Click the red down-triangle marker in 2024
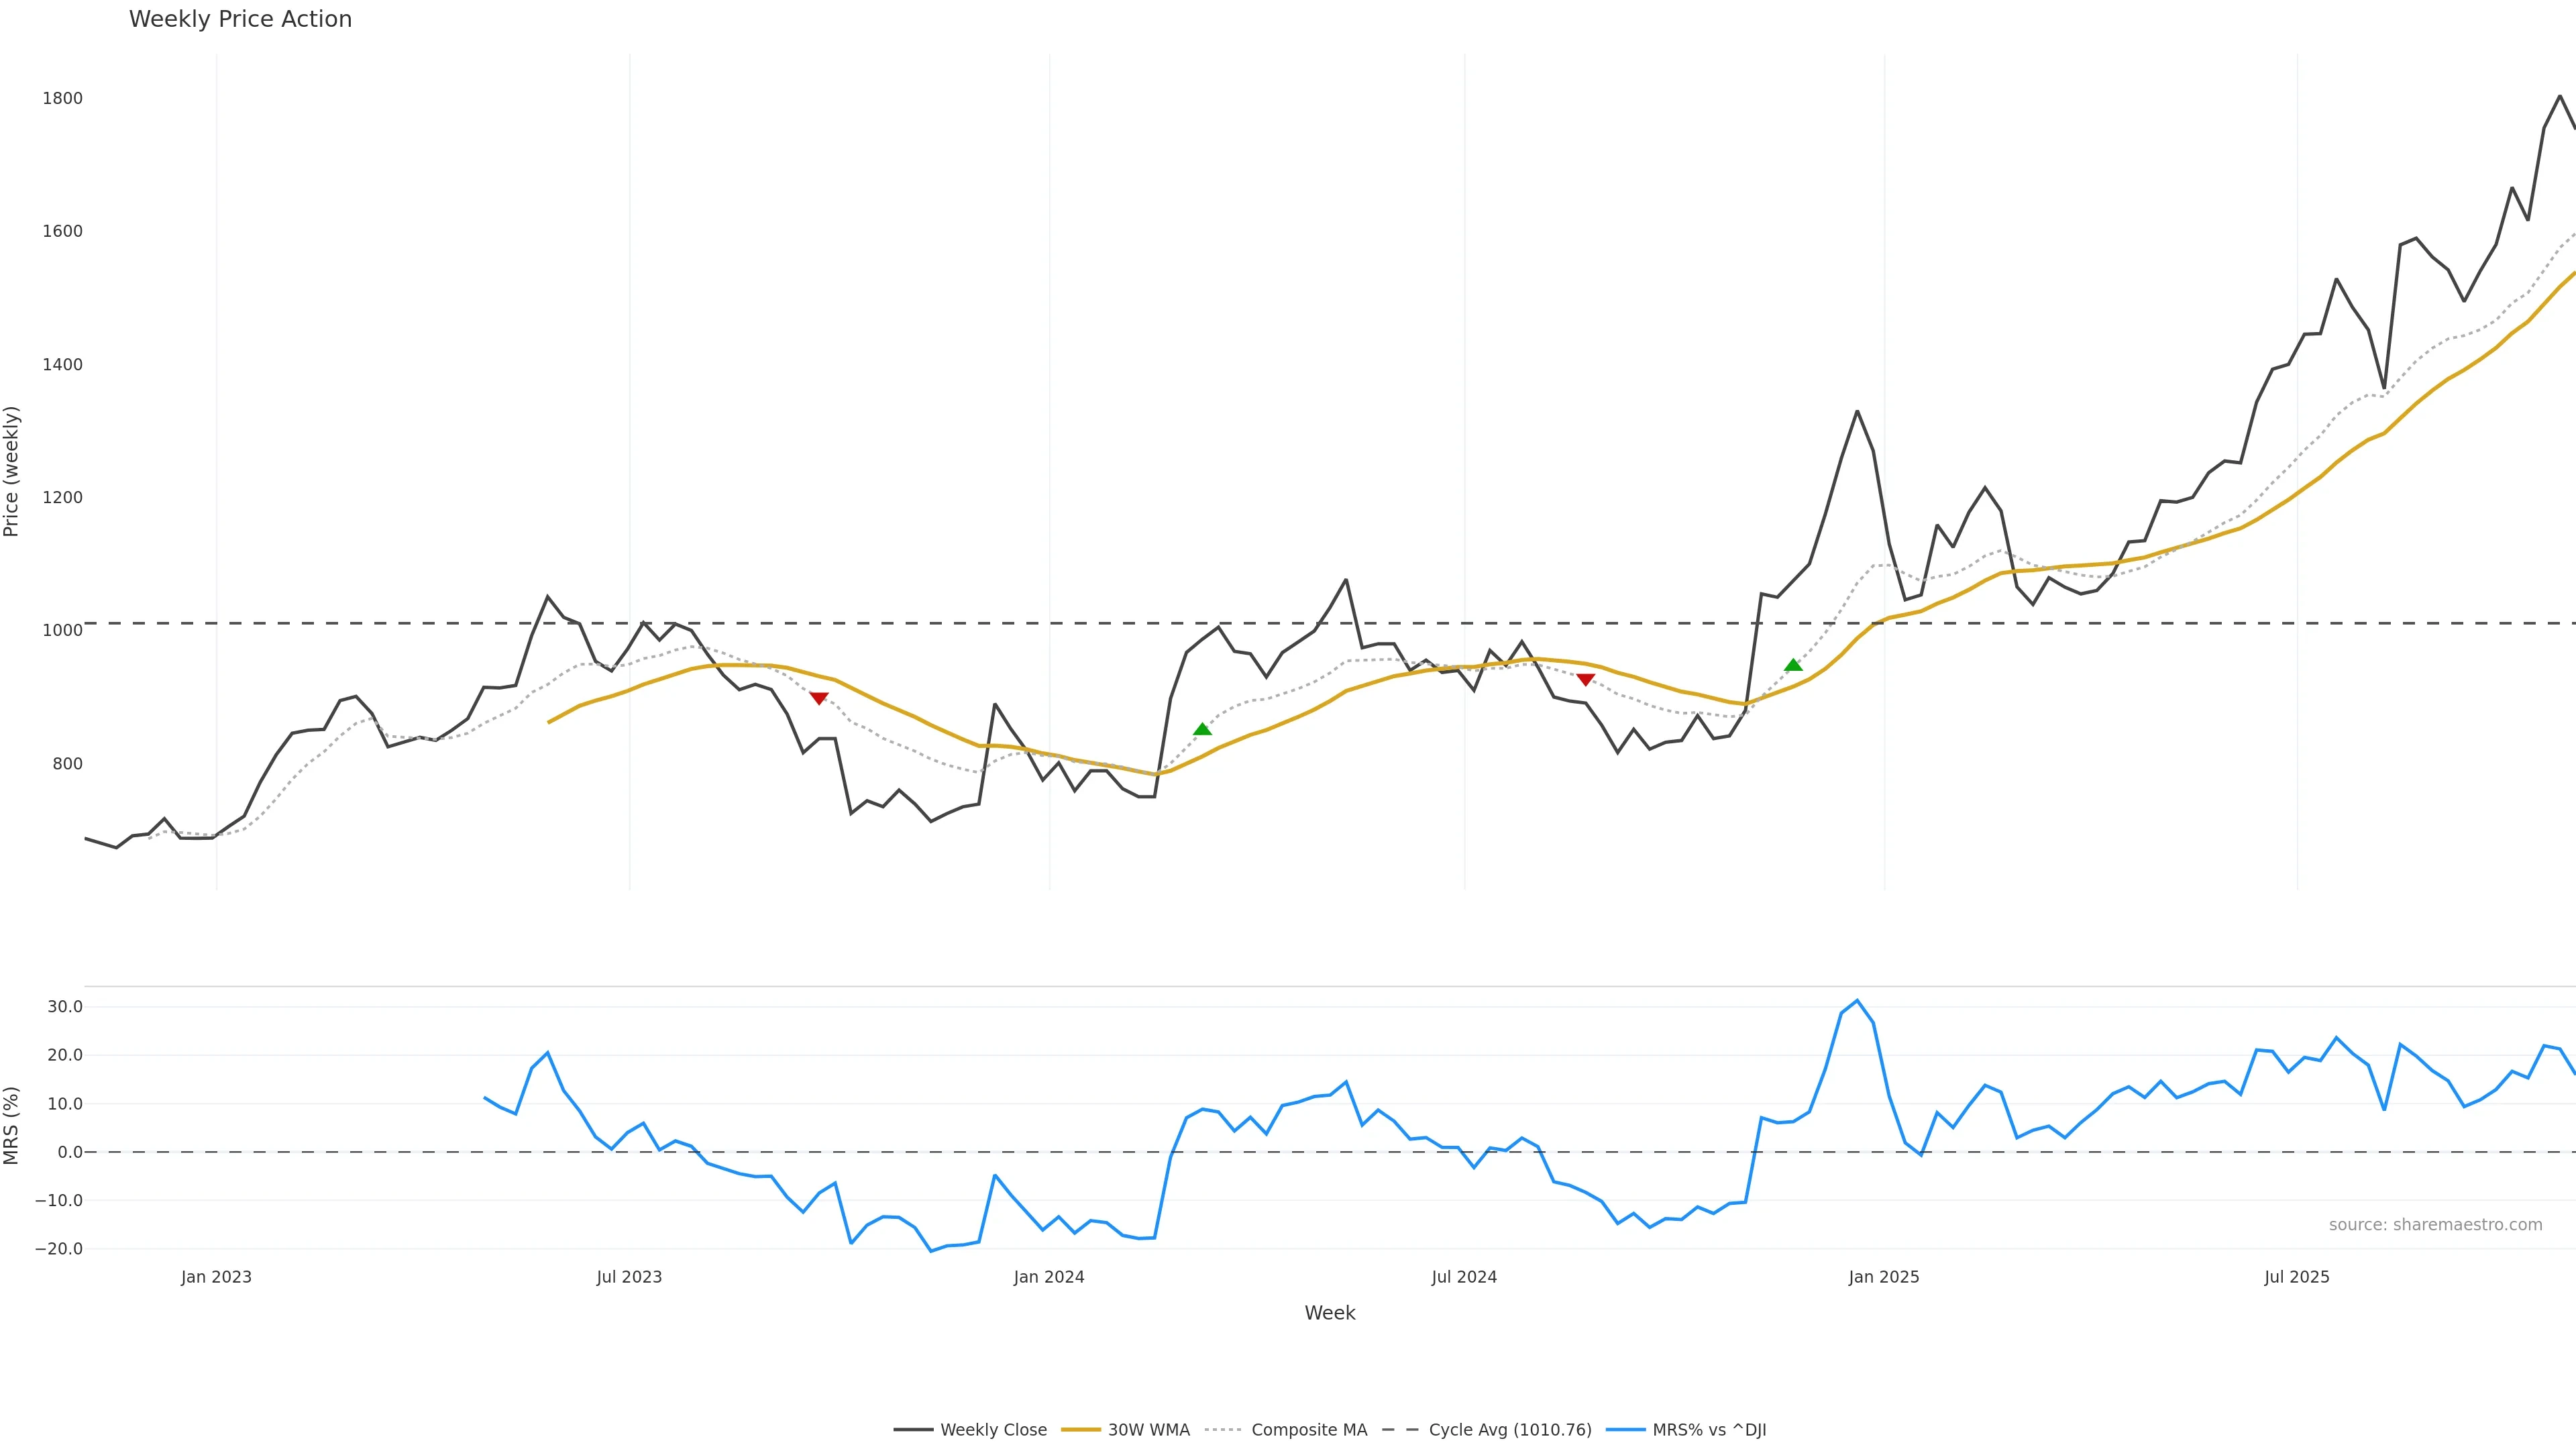 1585,680
